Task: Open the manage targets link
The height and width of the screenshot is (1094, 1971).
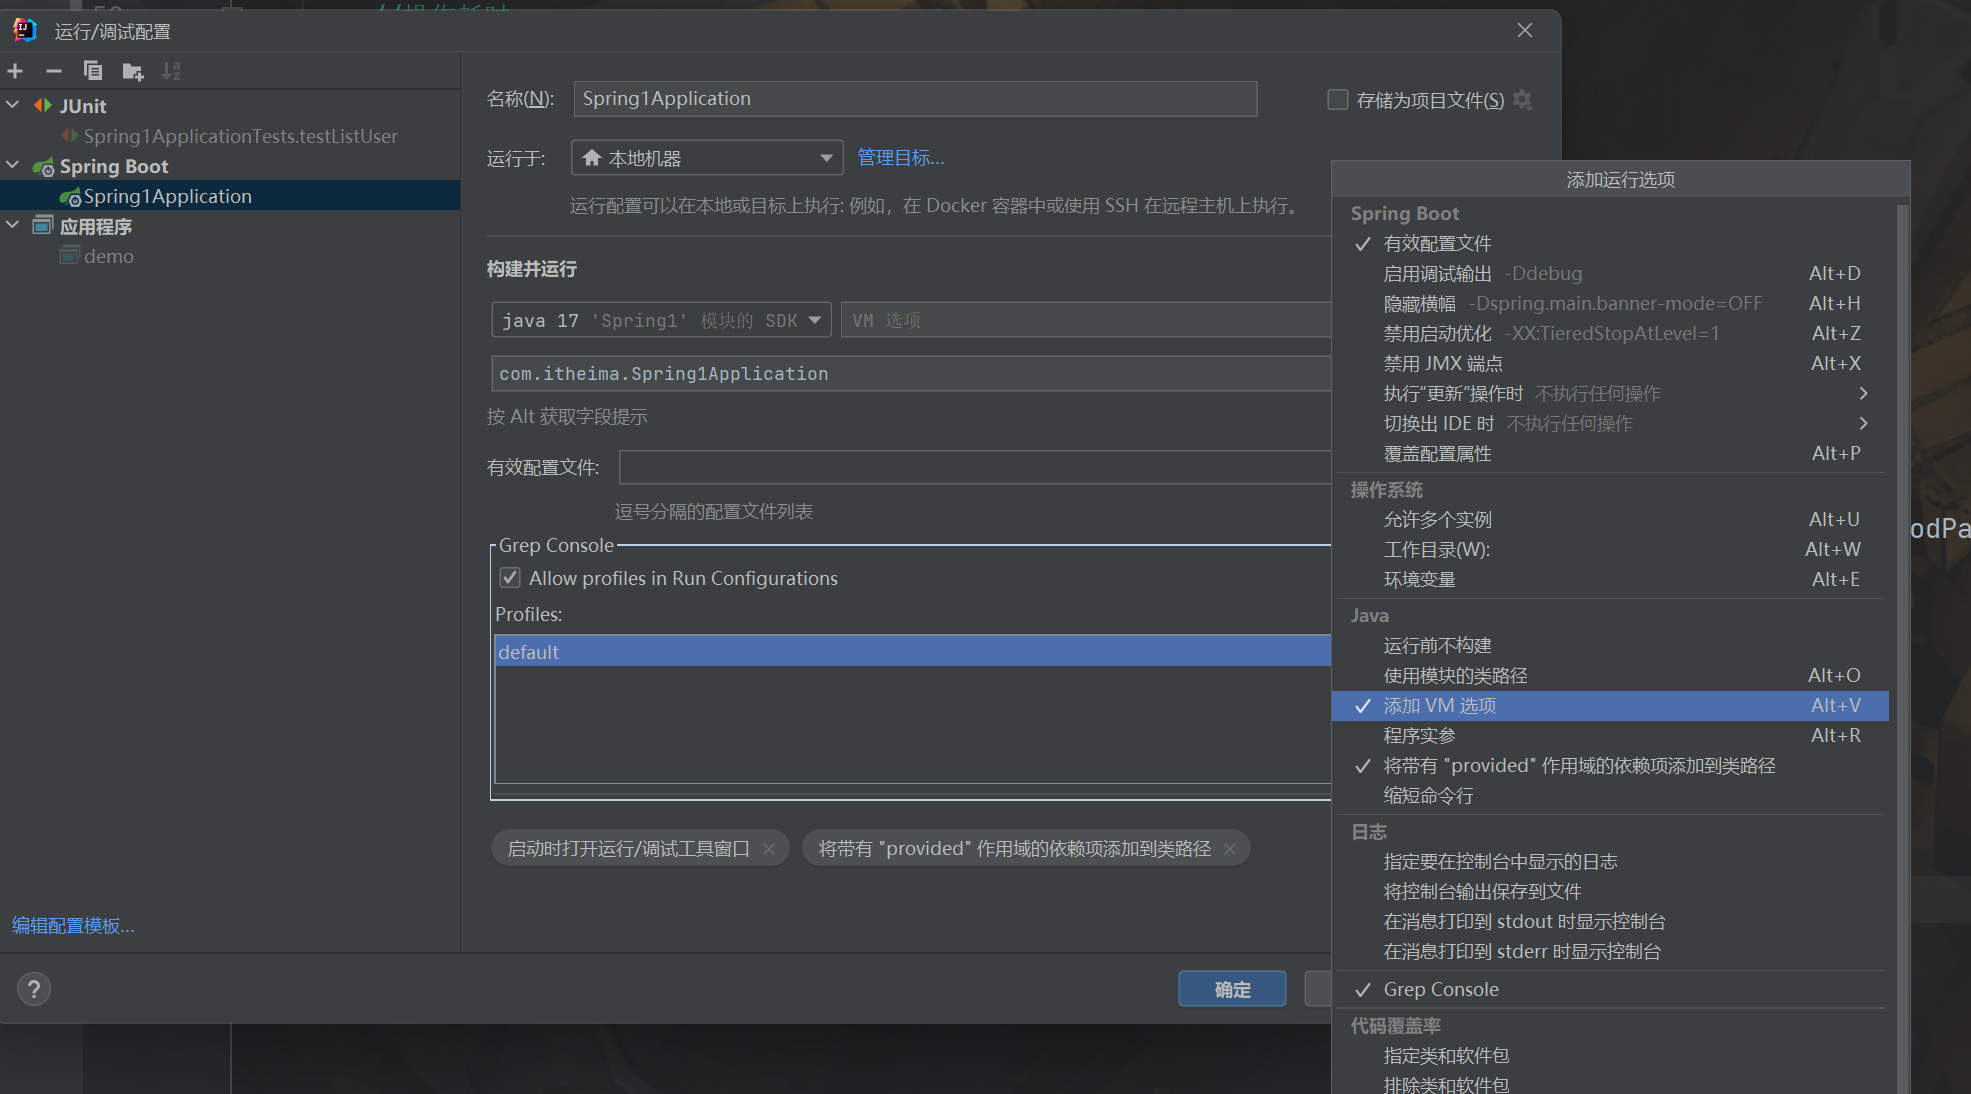Action: [x=900, y=158]
